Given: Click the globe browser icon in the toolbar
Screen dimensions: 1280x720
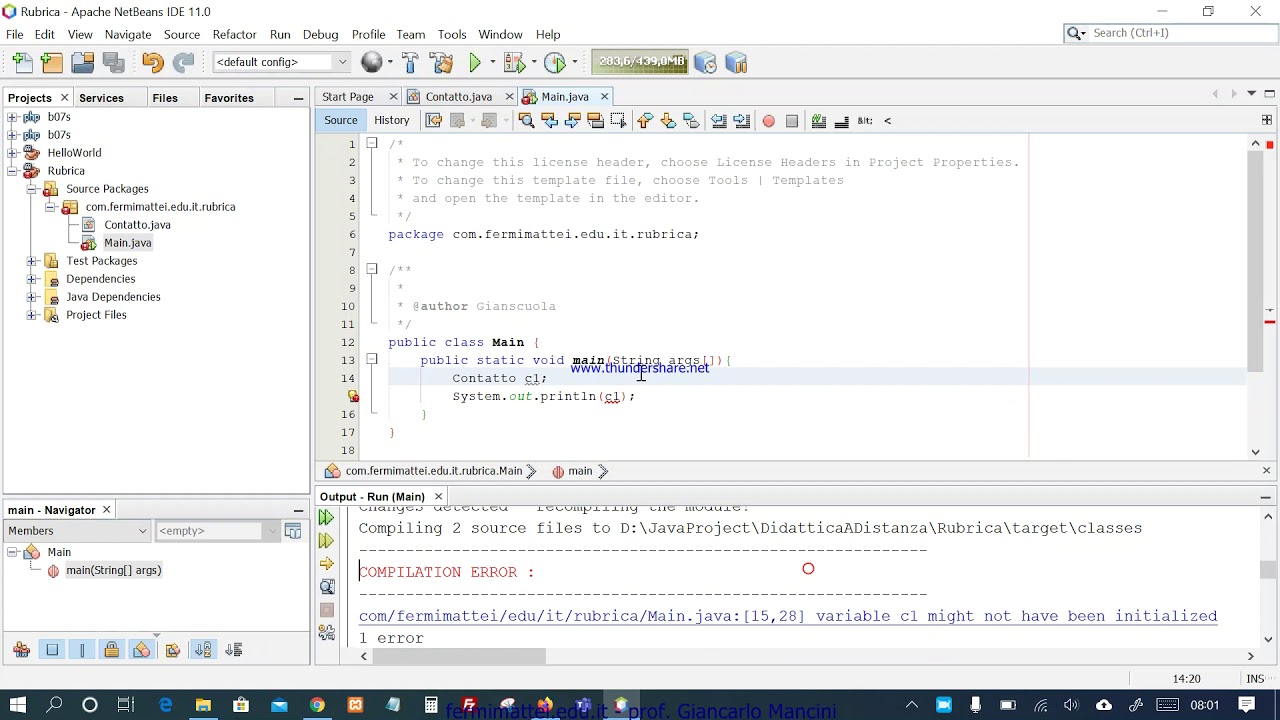Looking at the screenshot, I should (371, 62).
